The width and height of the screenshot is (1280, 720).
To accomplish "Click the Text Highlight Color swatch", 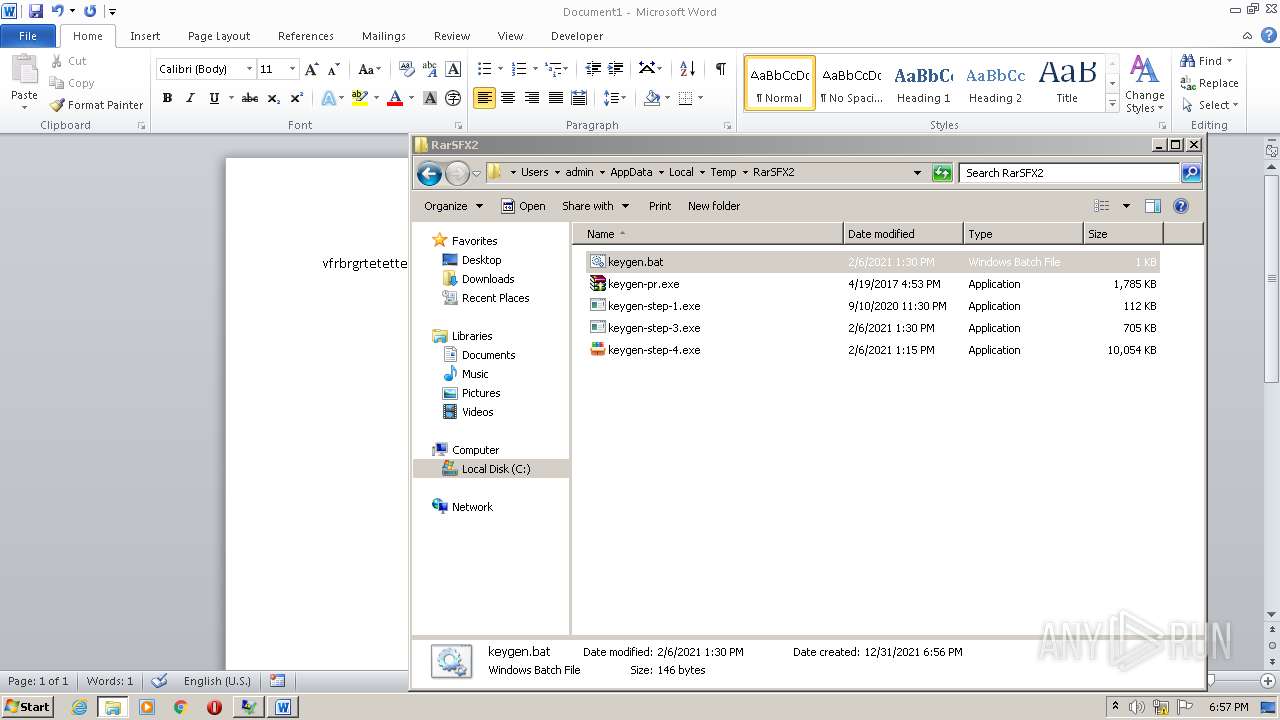I will click(359, 98).
